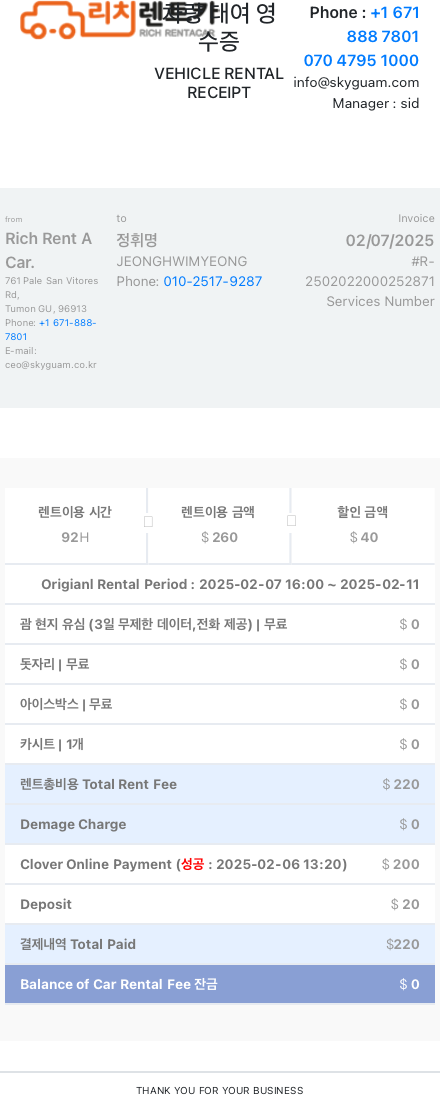Click the Original Rental Period row

tap(220, 584)
